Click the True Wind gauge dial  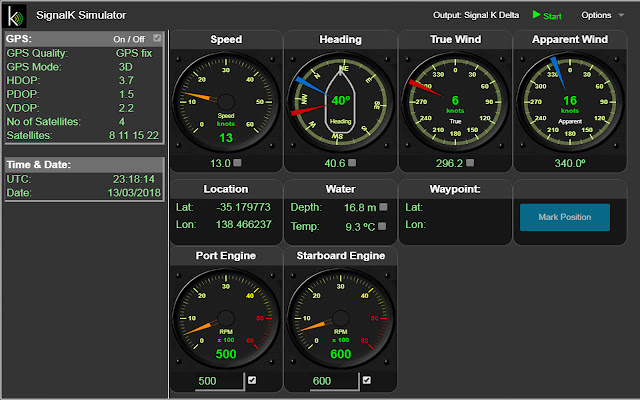tap(455, 101)
